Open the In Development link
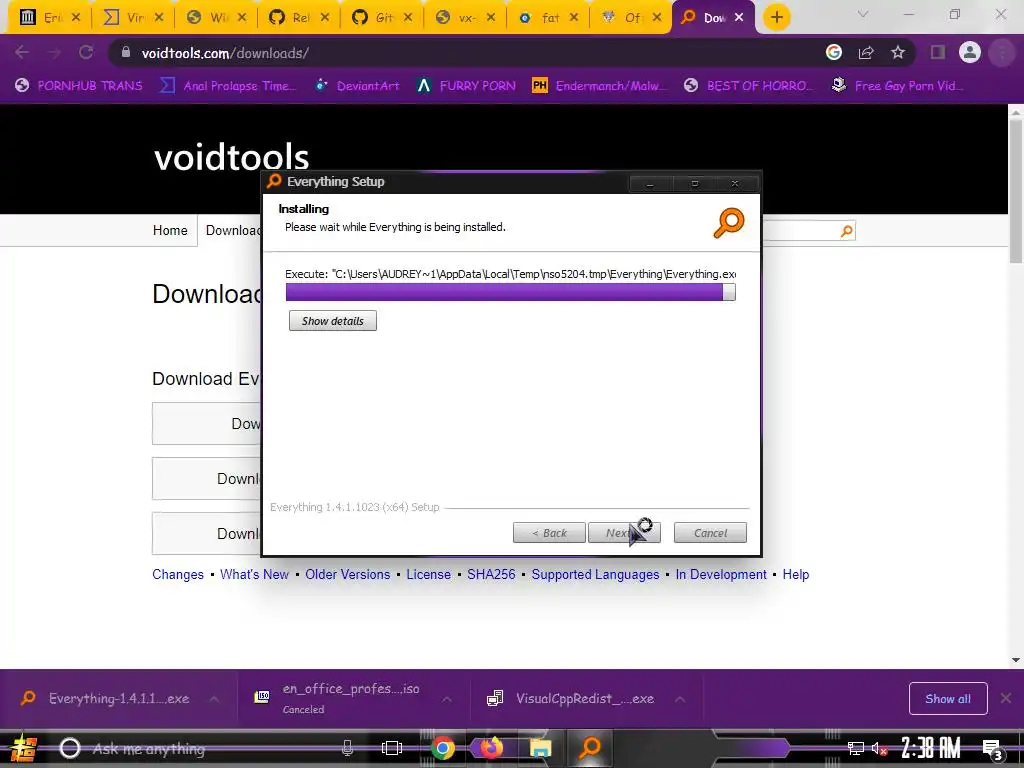Viewport: 1024px width, 768px height. pyautogui.click(x=721, y=575)
